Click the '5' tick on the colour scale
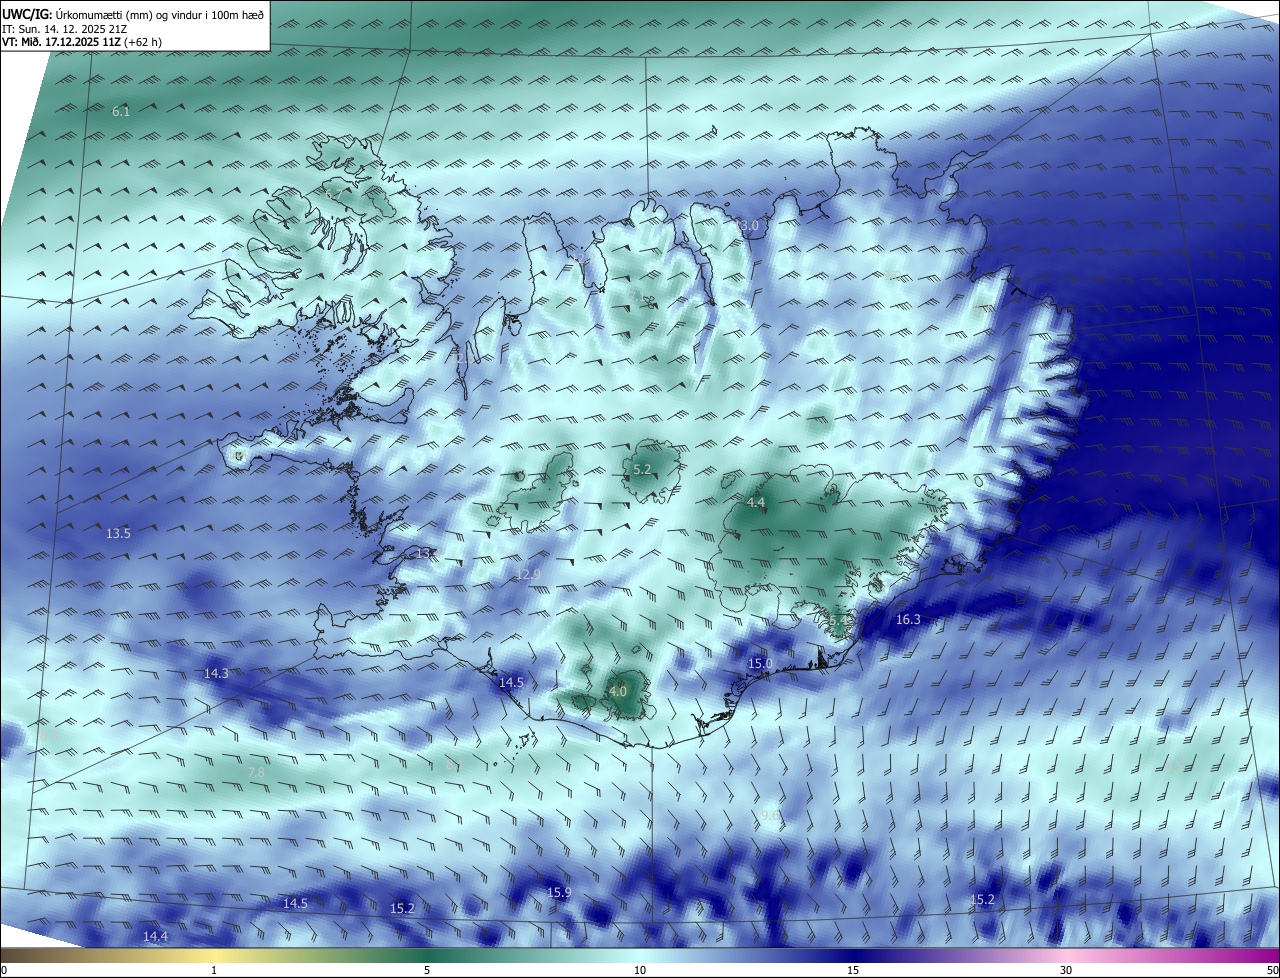This screenshot has width=1280, height=978. [427, 970]
